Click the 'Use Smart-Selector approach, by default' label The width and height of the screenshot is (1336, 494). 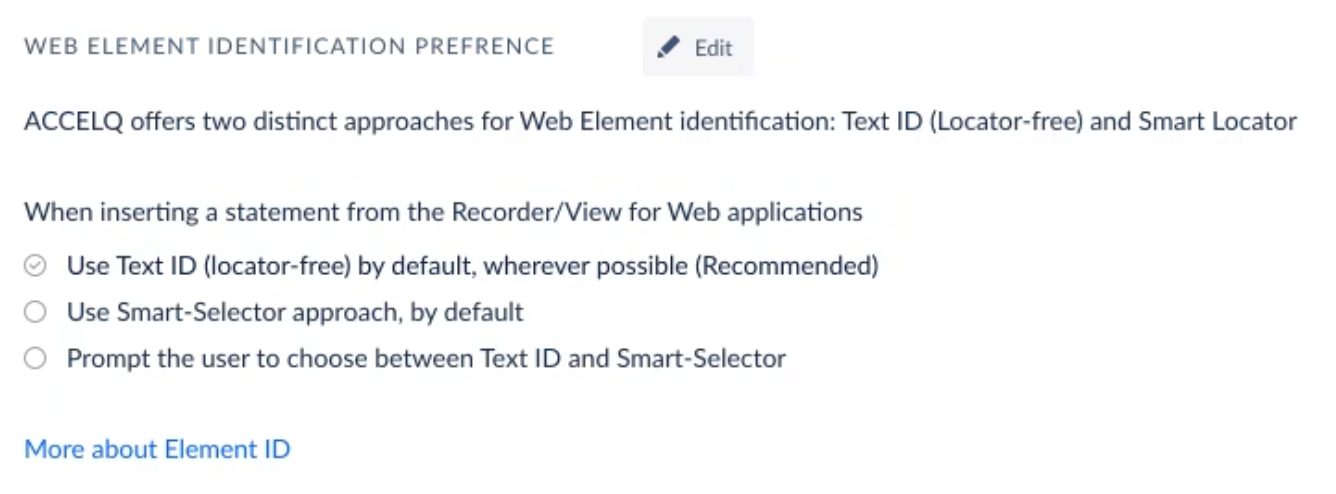pyautogui.click(x=295, y=312)
